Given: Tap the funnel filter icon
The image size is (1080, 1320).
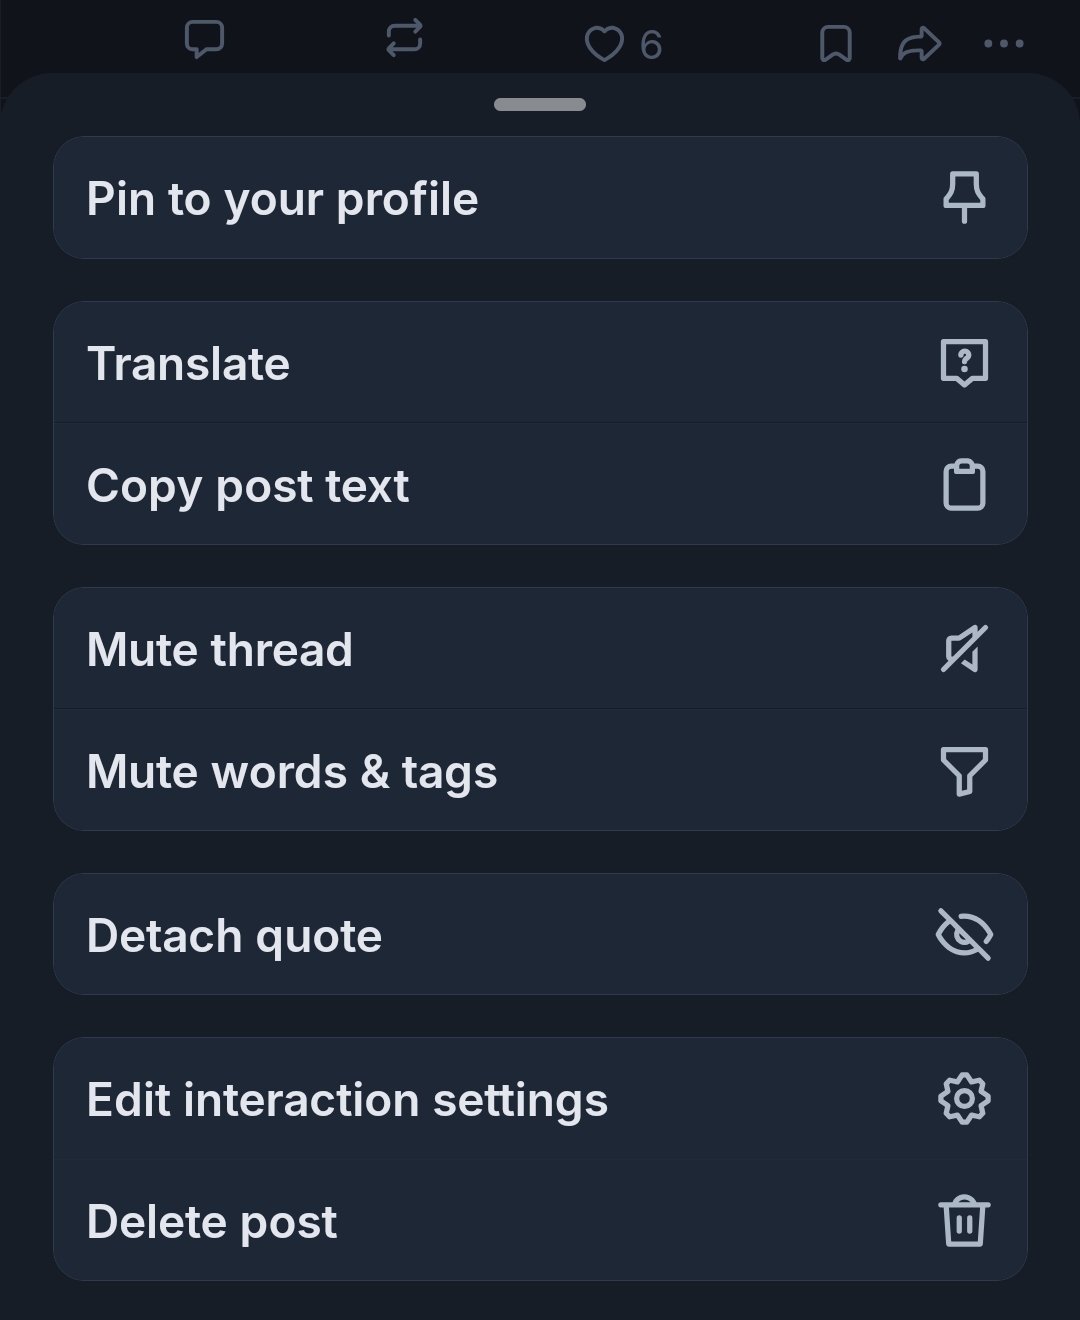Looking at the screenshot, I should (x=964, y=771).
